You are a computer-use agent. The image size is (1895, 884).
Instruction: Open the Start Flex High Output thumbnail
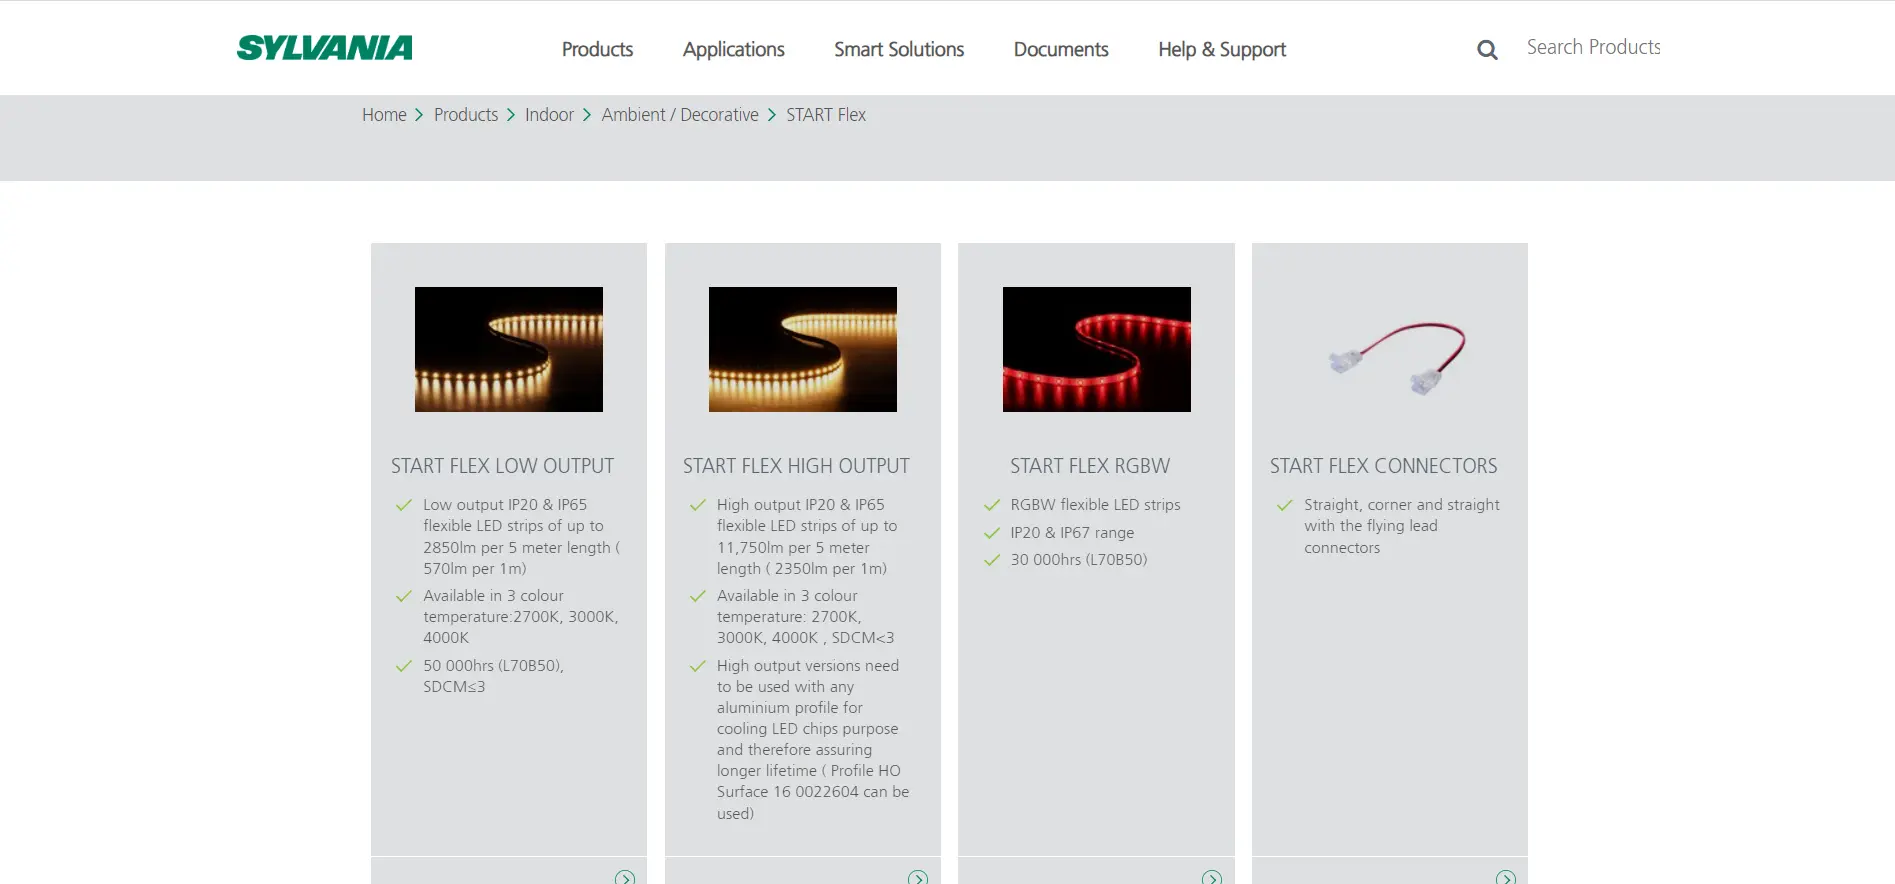coord(803,349)
